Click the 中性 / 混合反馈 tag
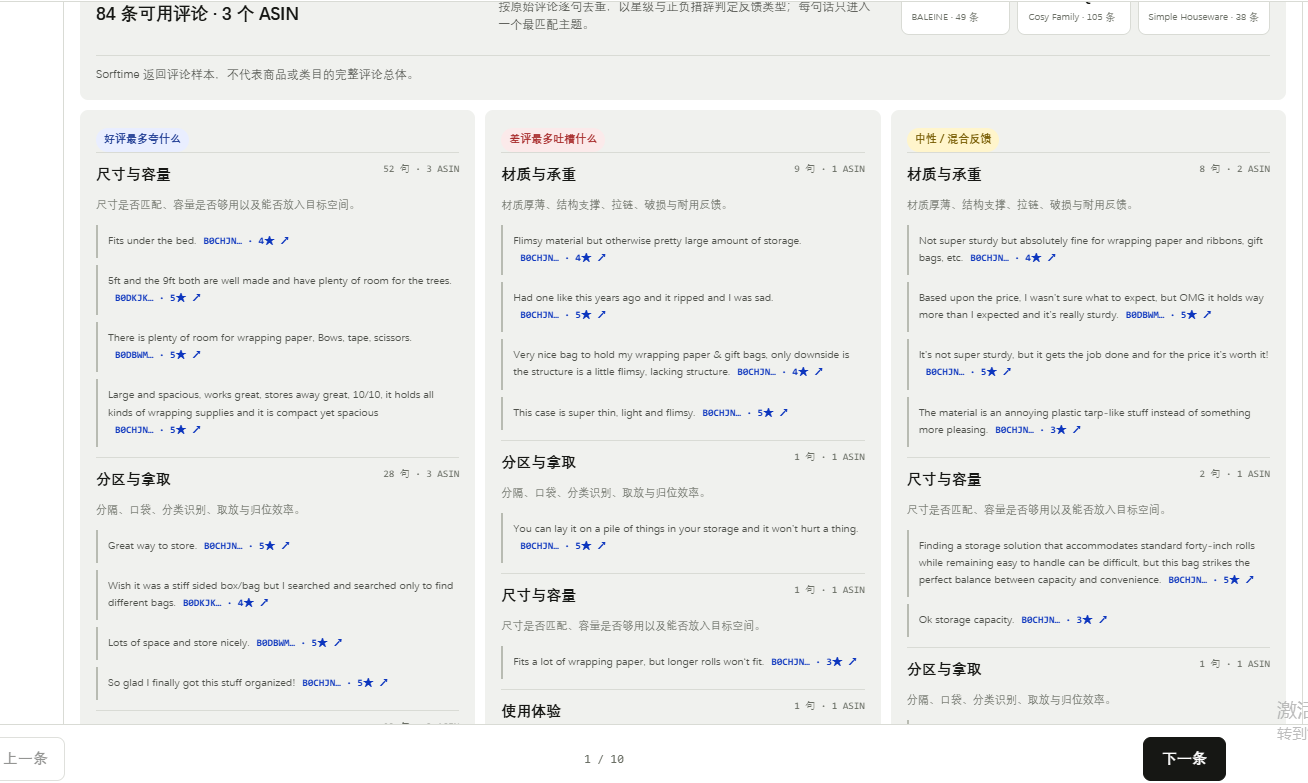This screenshot has height=783, width=1308. click(953, 139)
